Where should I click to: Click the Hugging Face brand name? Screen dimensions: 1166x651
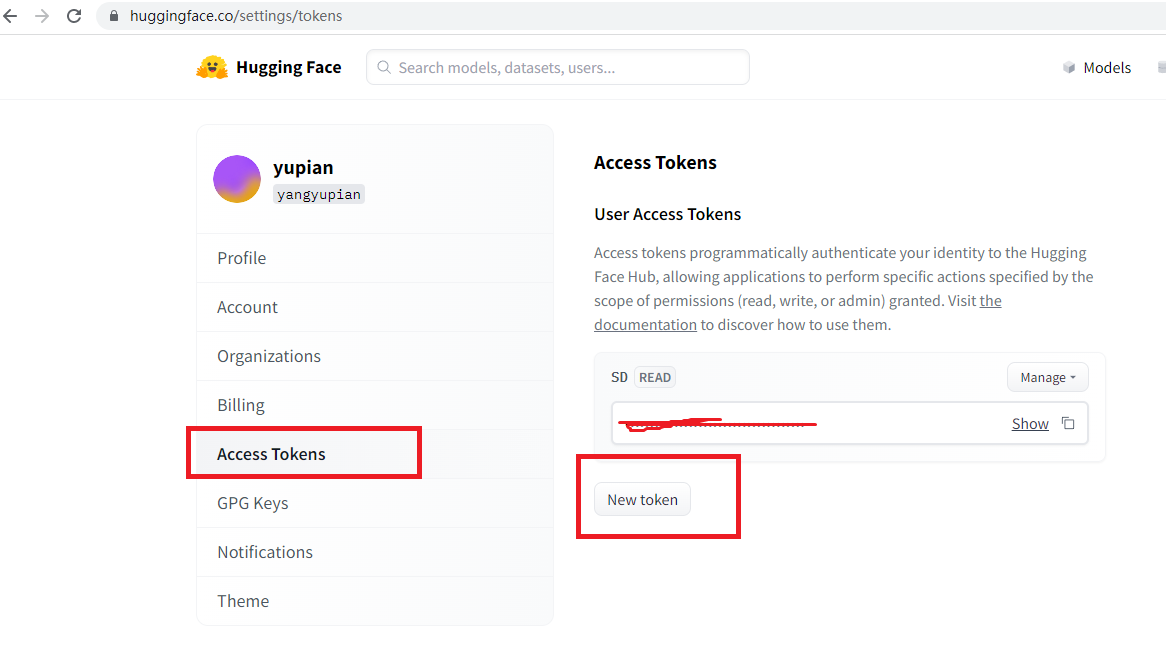click(x=289, y=67)
